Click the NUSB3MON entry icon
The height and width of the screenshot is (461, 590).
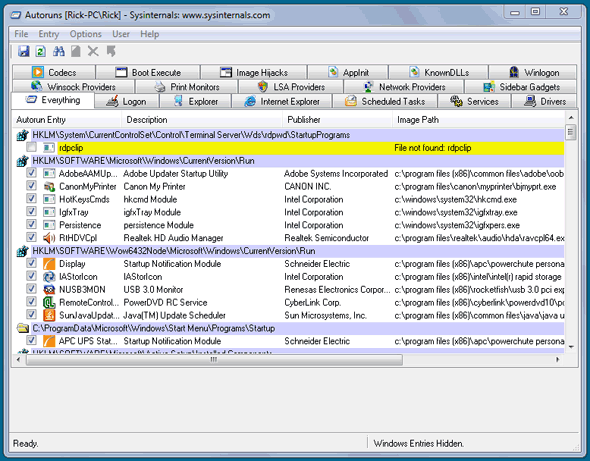click(49, 289)
